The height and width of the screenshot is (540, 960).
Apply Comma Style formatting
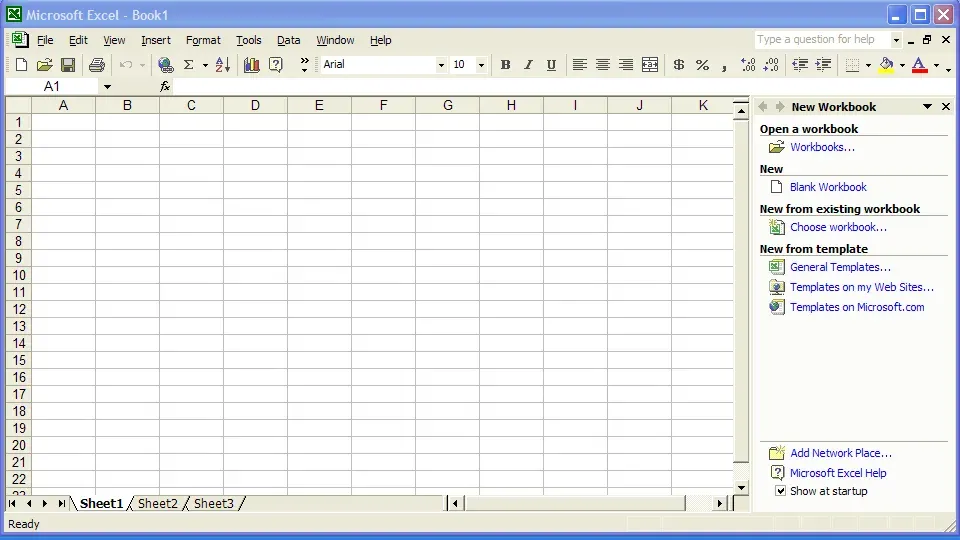tap(724, 66)
